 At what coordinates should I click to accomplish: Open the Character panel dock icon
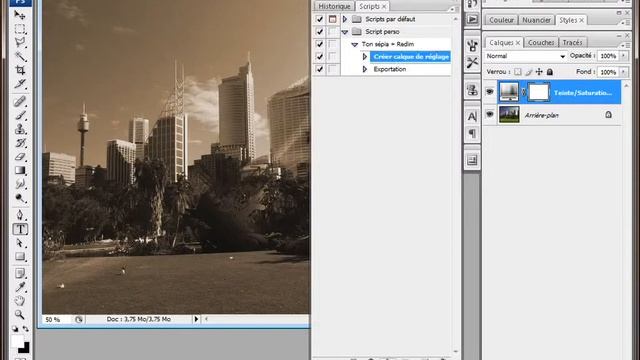pos(472,117)
